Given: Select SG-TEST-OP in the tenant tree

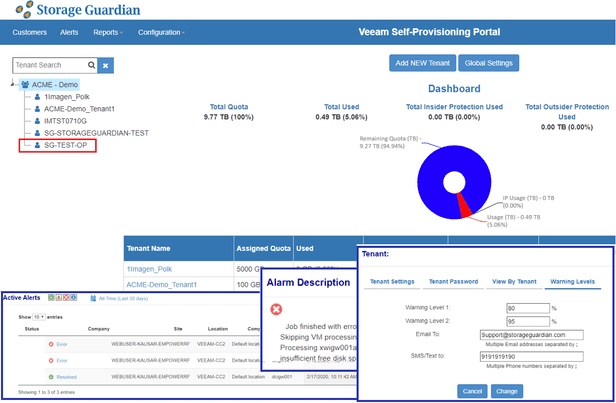Looking at the screenshot, I should tap(65, 145).
